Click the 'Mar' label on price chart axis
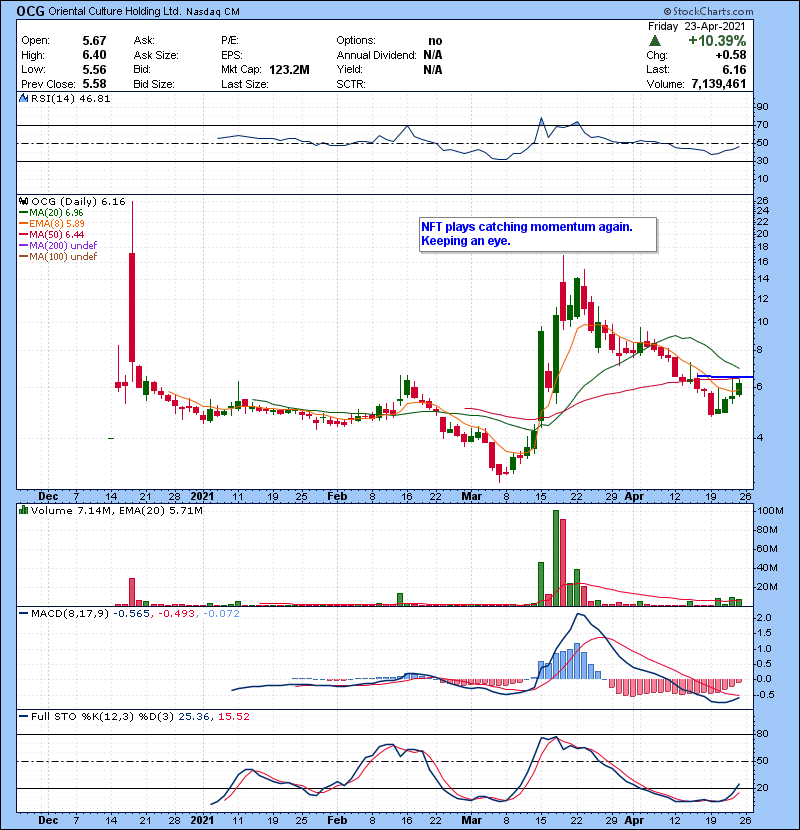 [x=471, y=496]
